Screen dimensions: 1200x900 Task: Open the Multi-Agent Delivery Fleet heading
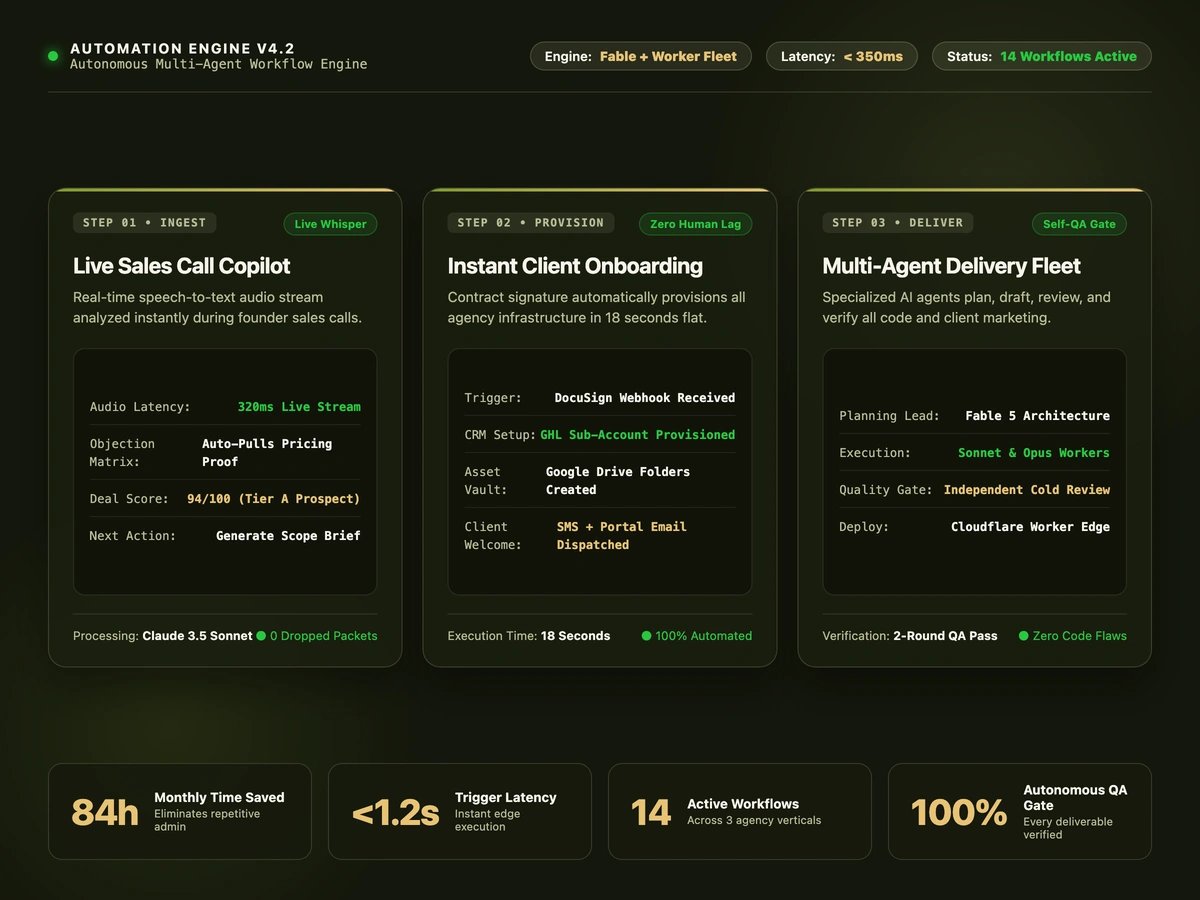[x=951, y=266]
